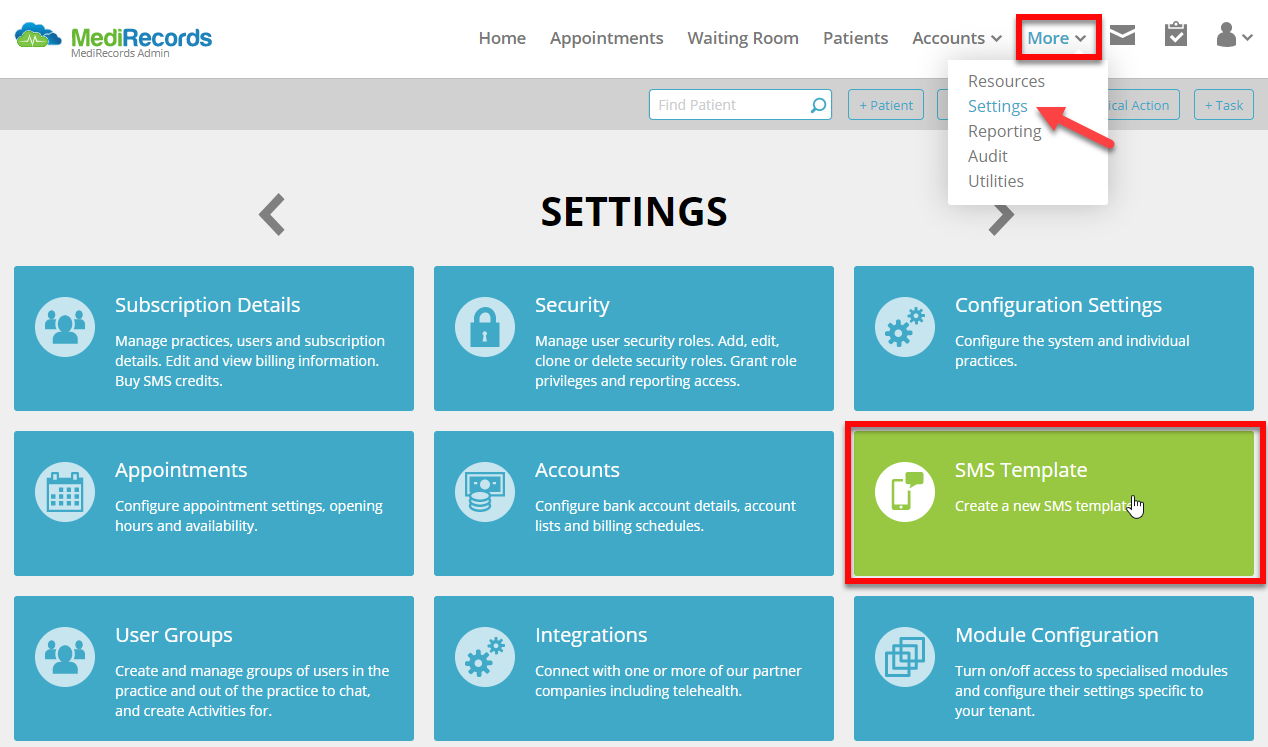The height and width of the screenshot is (747, 1268).
Task: Open the Configuration Settings title
Action: click(1058, 305)
